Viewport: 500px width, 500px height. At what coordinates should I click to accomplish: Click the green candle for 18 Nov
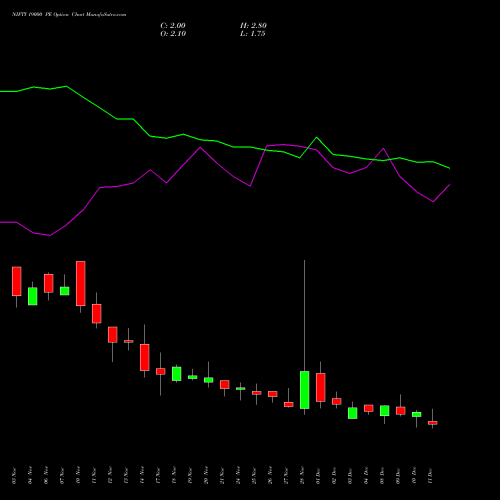coord(177,374)
